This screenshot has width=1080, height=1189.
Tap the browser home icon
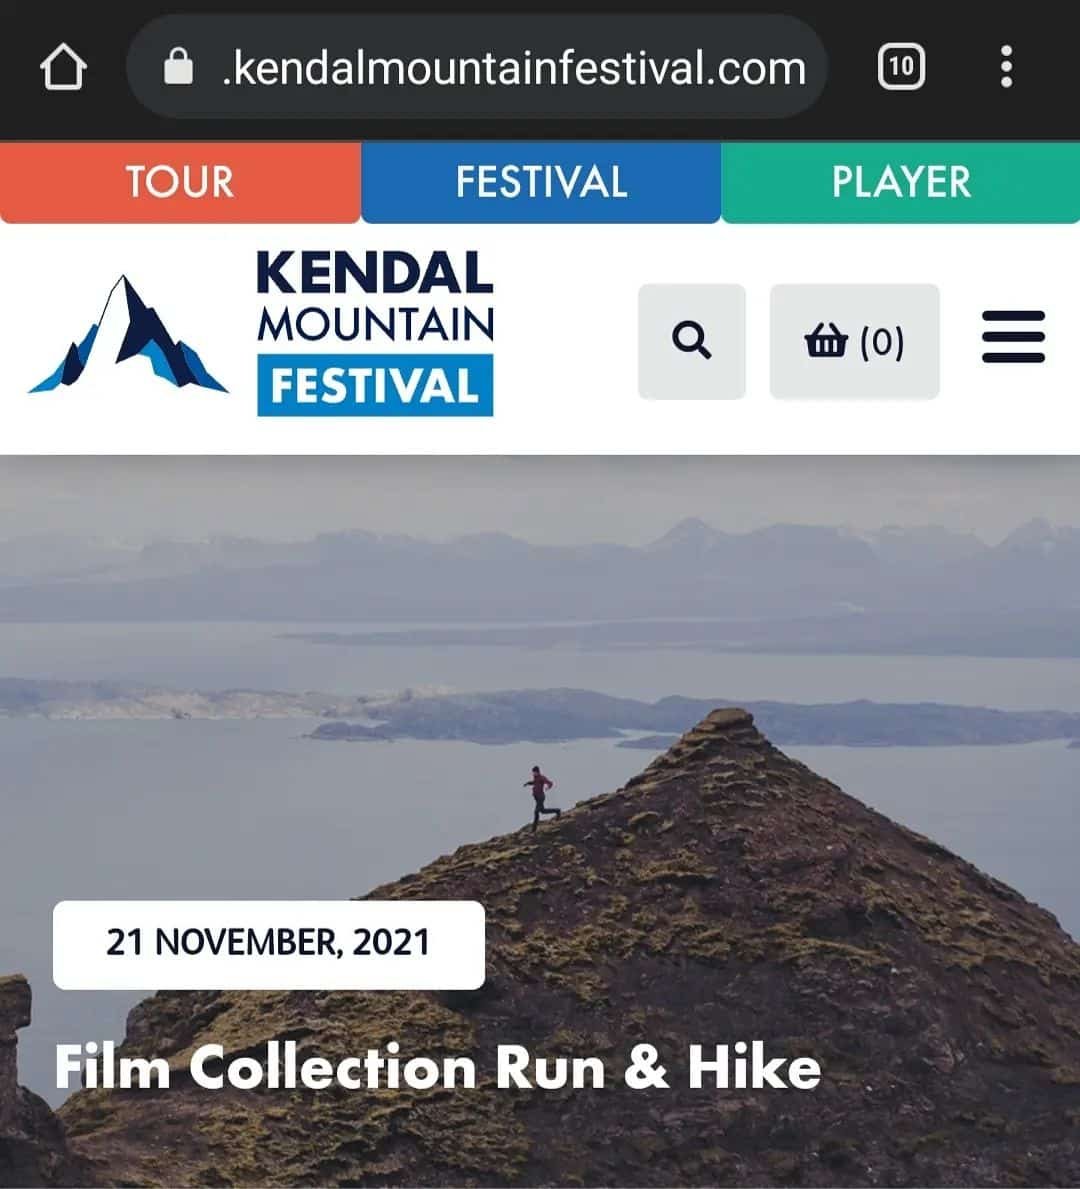(x=63, y=67)
